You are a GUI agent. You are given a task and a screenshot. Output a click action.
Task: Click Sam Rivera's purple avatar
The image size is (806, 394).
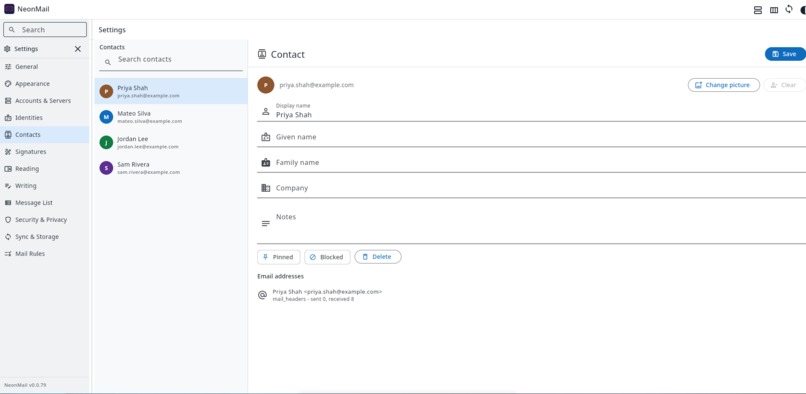[x=106, y=168]
